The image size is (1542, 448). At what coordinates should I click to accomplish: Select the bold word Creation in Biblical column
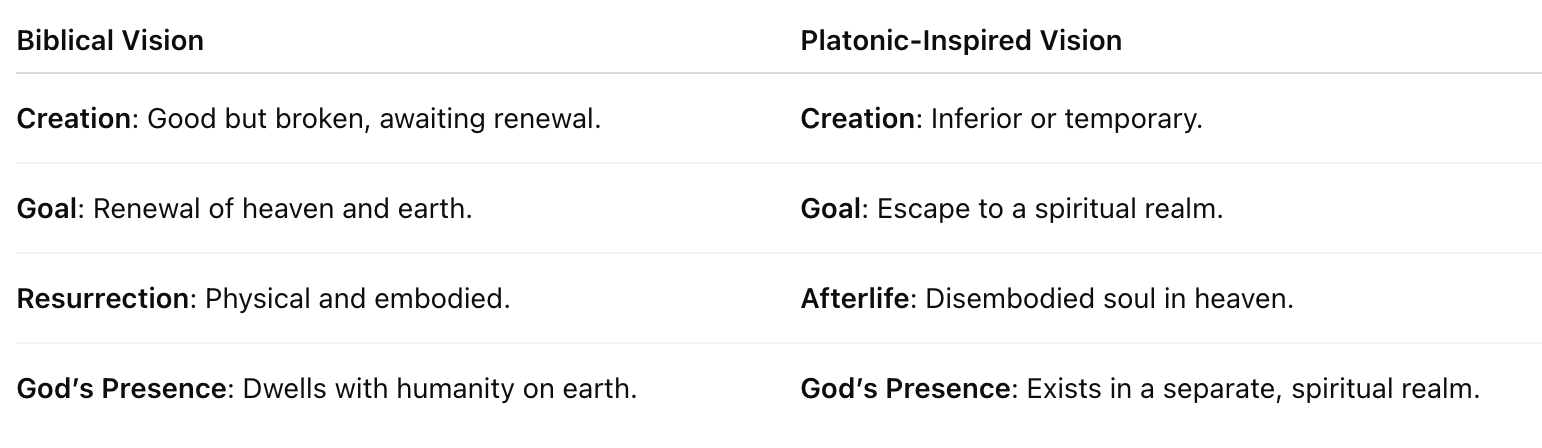(x=74, y=119)
